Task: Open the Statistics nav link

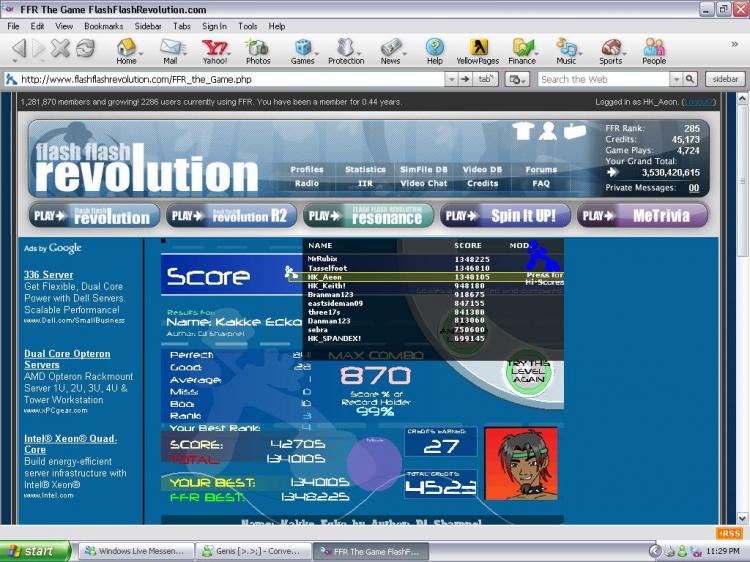Action: click(365, 169)
